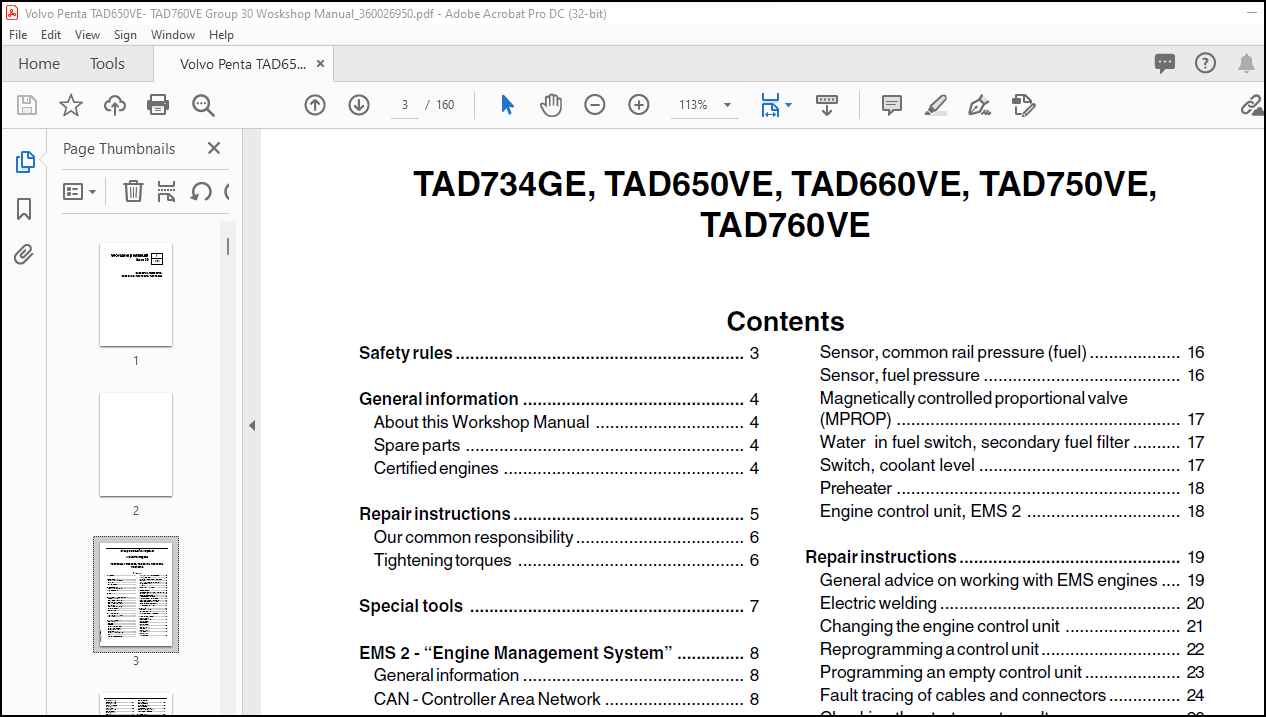
Task: Zoom in with the plus icon
Action: click(639, 105)
